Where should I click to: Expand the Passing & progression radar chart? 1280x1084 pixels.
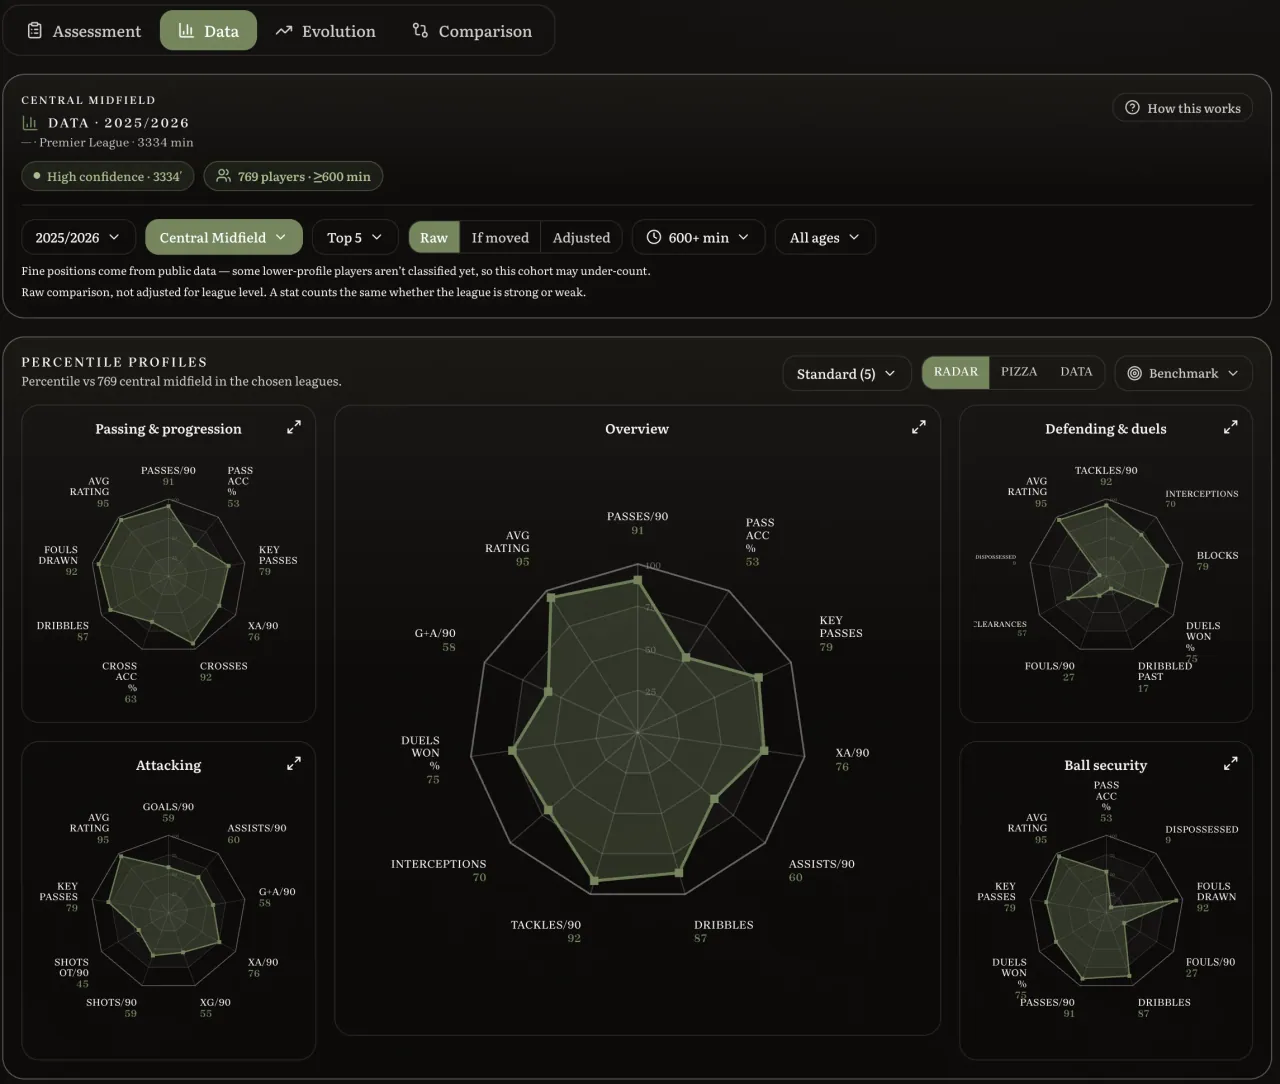(x=294, y=427)
